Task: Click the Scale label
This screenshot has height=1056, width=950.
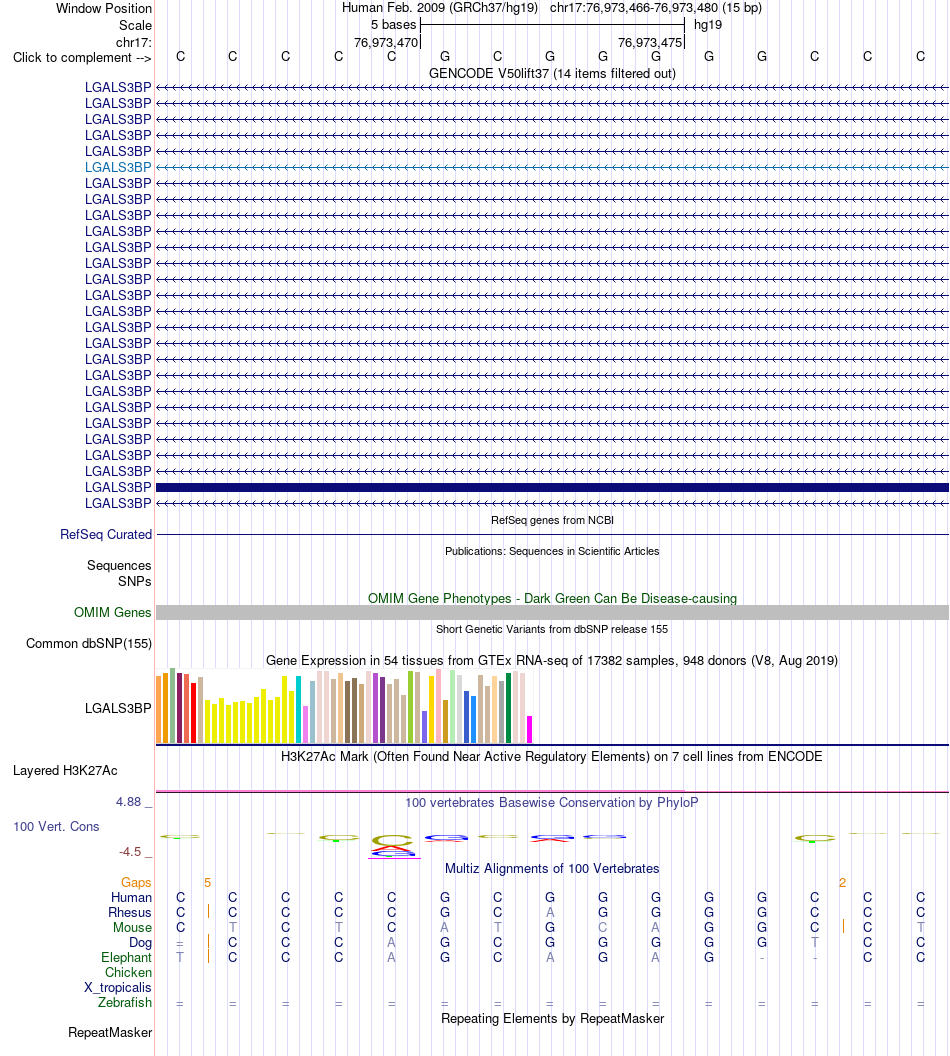Action: [135, 25]
